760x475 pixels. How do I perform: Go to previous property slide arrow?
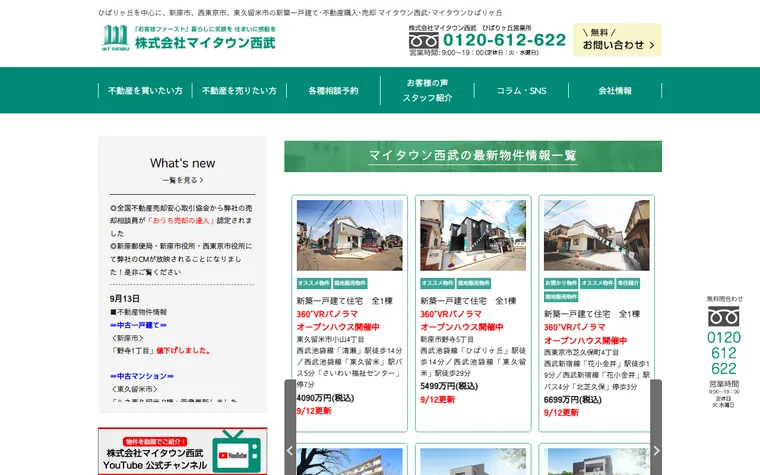[x=290, y=451]
